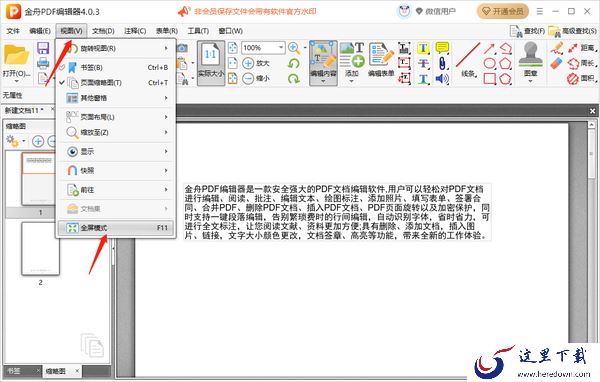Select the red 线条 line drawing tool
The height and width of the screenshot is (382, 600).
pos(468,60)
